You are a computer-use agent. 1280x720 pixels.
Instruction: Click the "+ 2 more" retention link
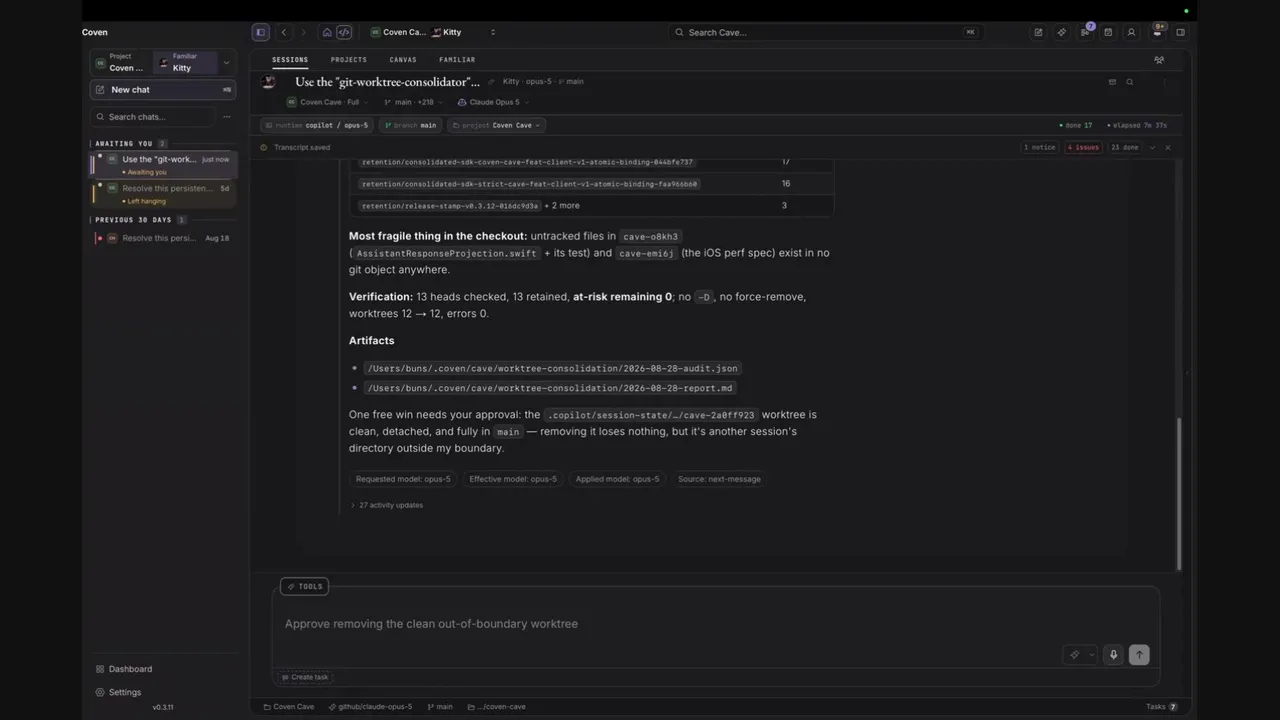tap(562, 206)
